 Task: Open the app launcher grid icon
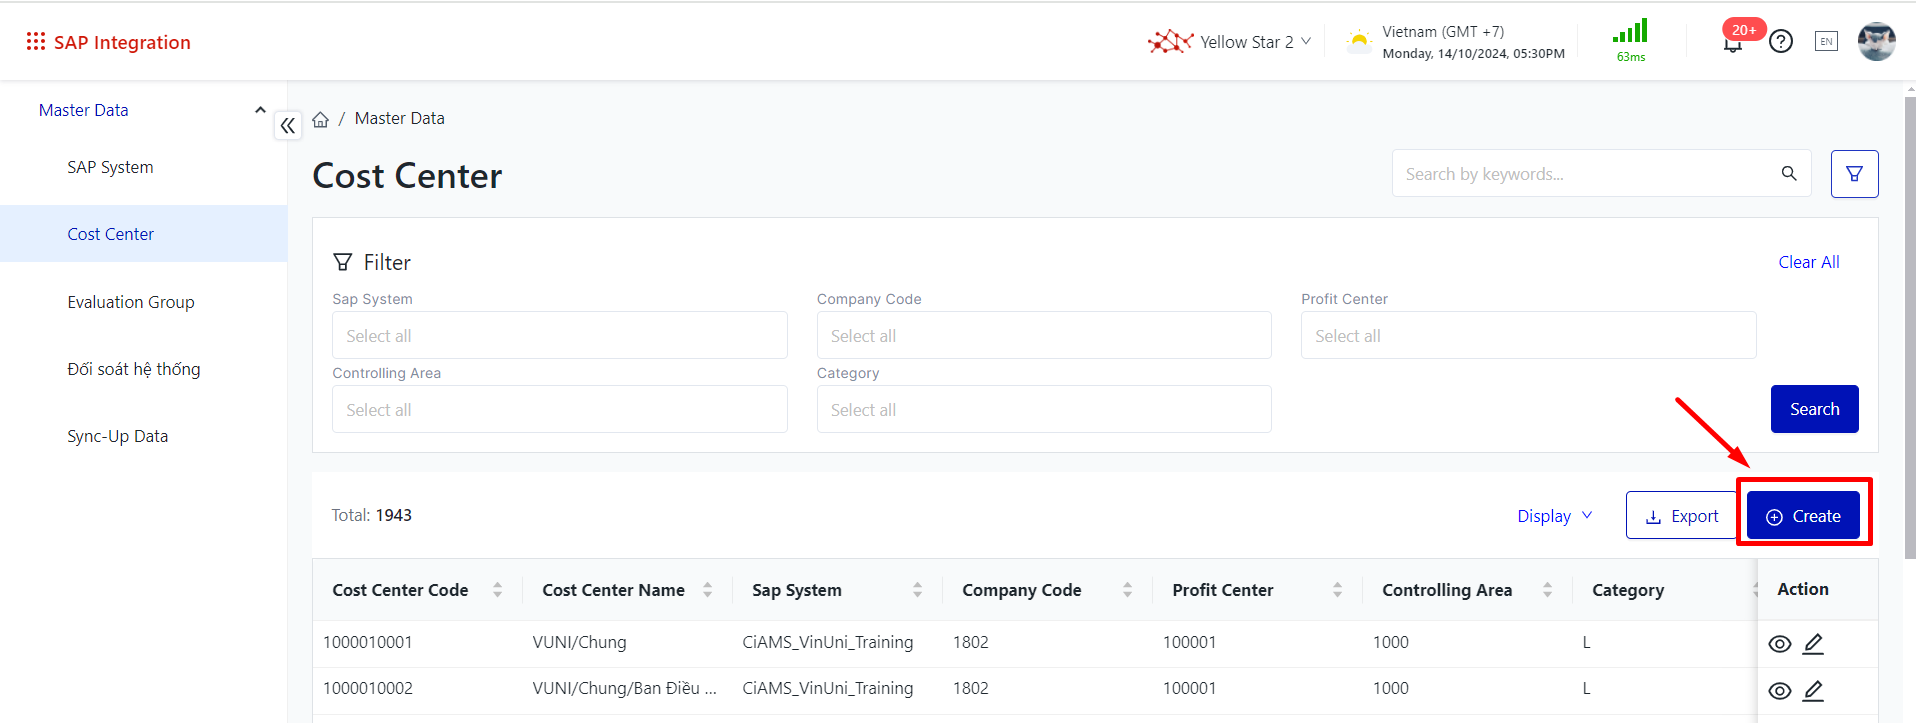(36, 41)
